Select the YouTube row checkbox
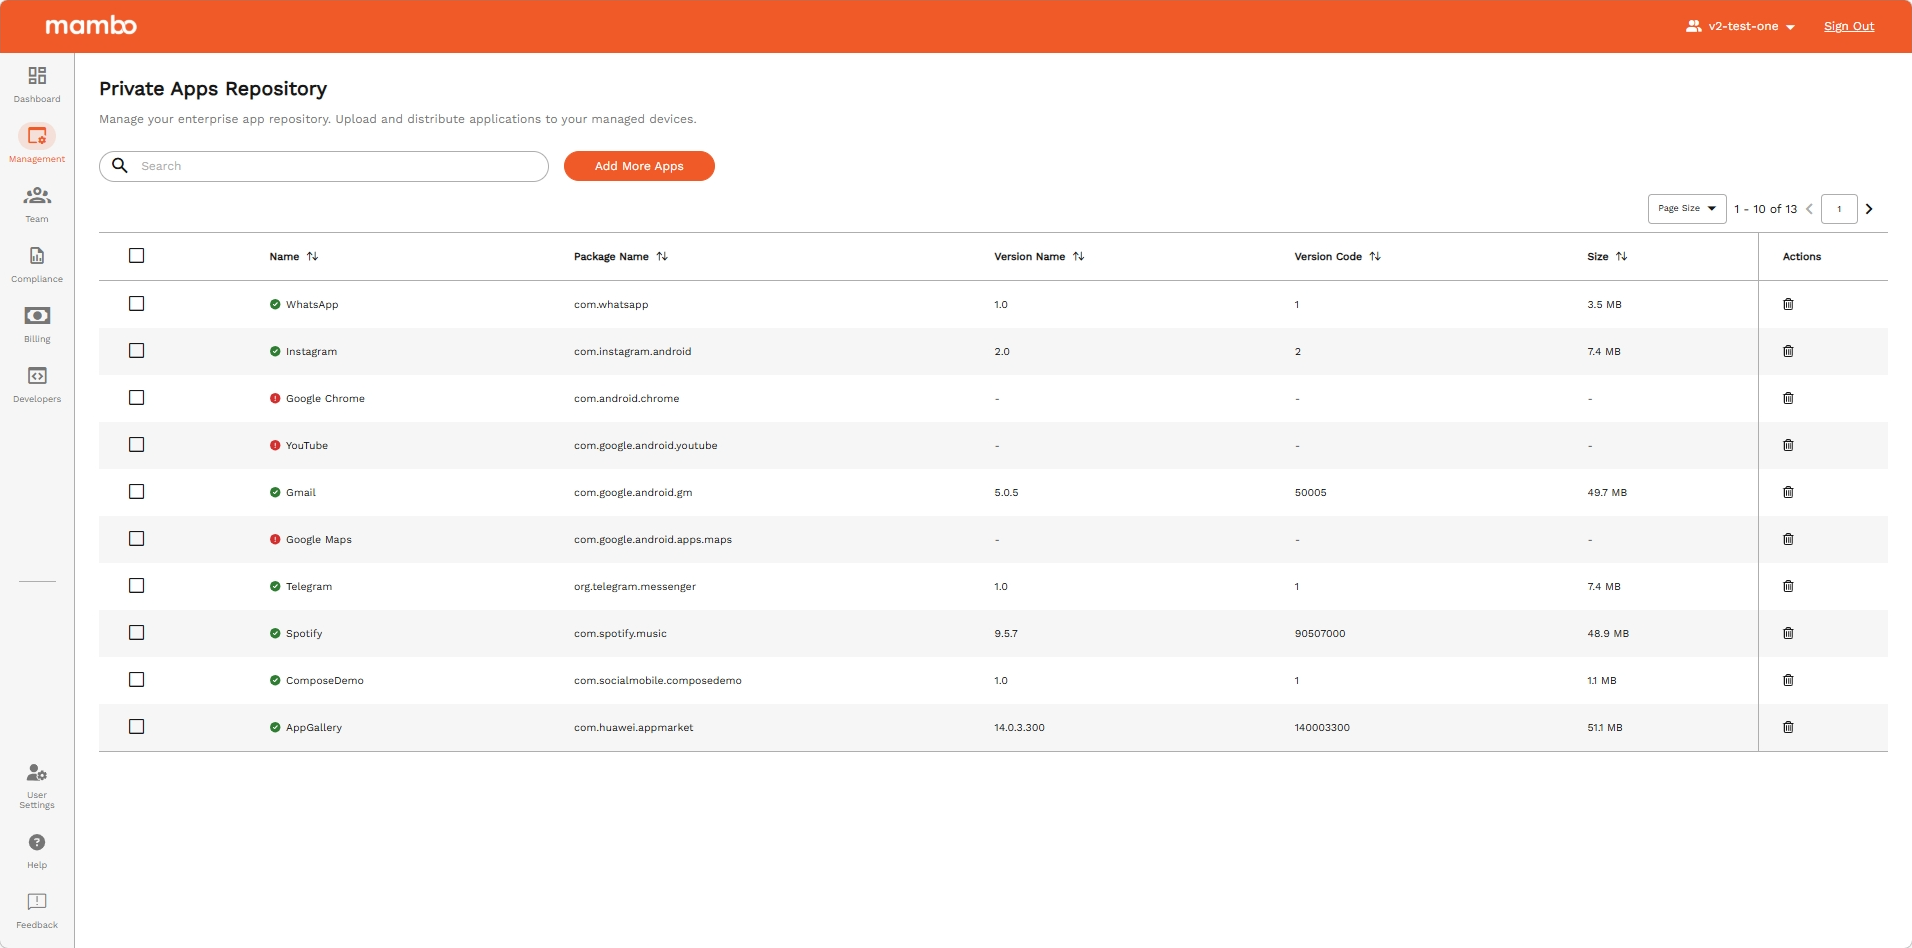 pos(137,445)
